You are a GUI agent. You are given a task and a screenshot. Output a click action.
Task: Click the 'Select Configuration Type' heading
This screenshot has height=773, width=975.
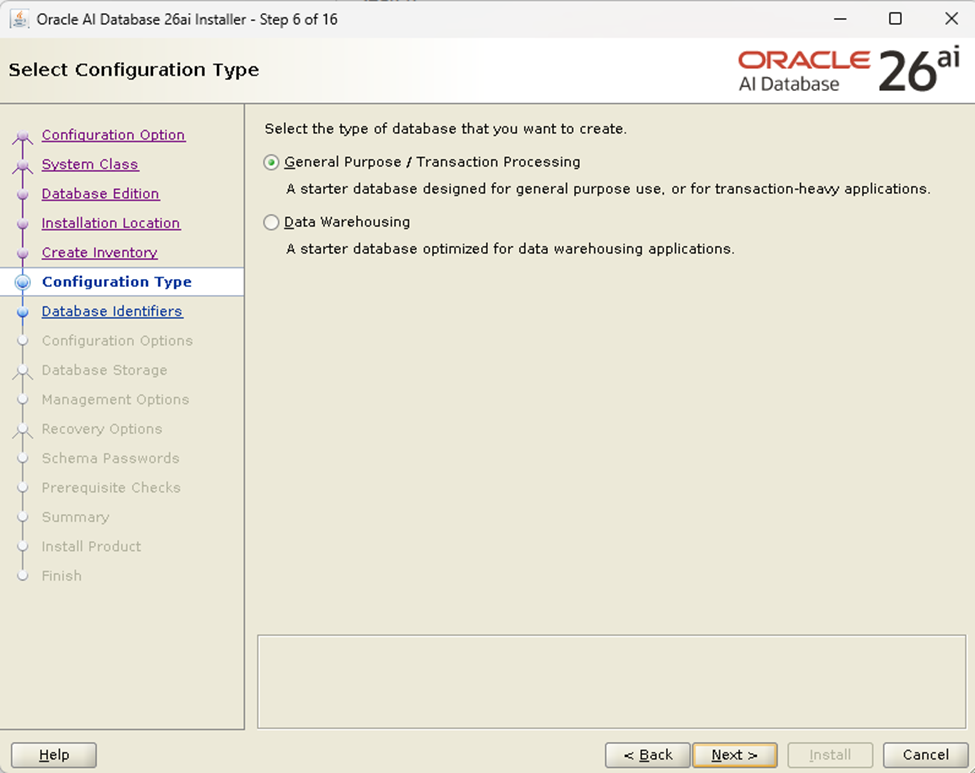134,70
